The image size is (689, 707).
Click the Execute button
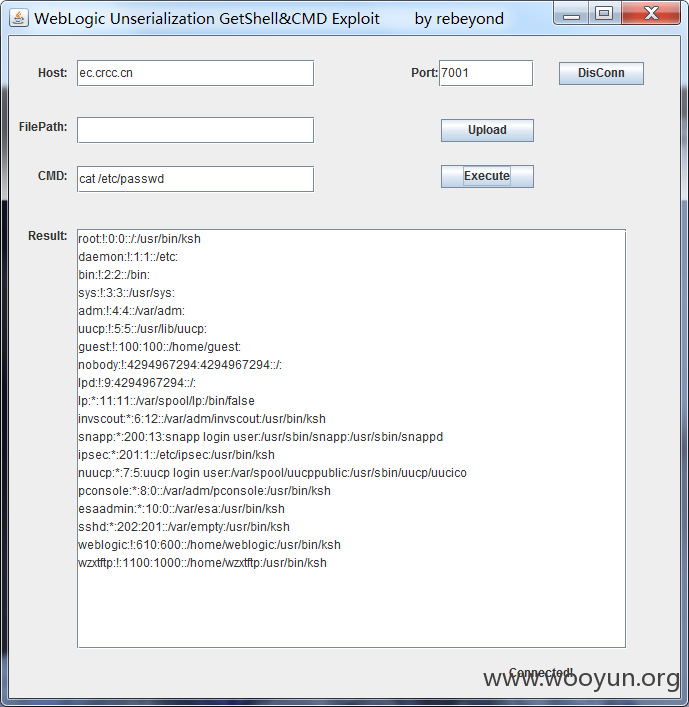(x=487, y=176)
